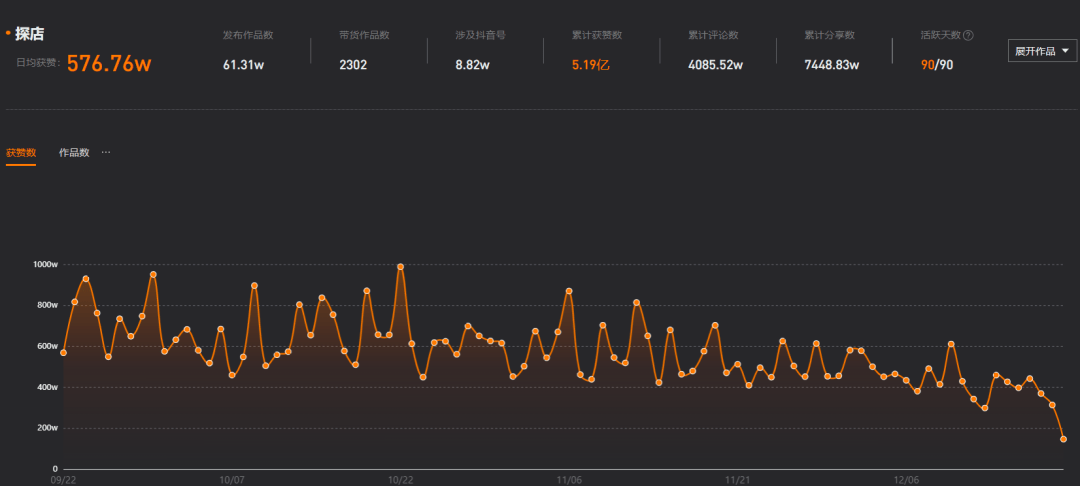Viewport: 1080px width, 486px height.
Task: Click the orange dot before 探店
Action: coord(8,33)
